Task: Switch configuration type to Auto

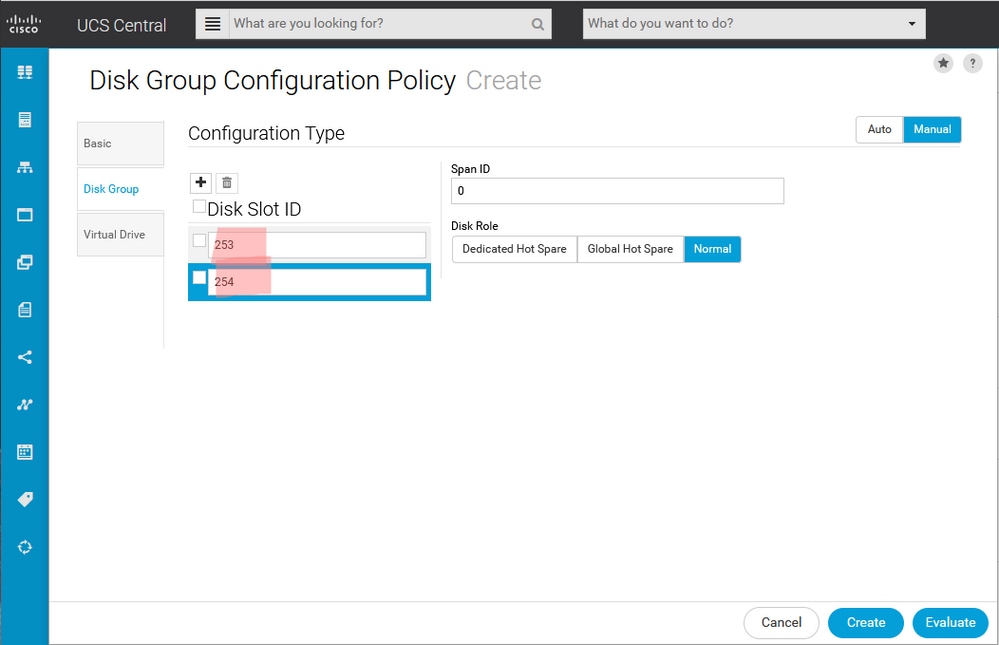Action: pyautogui.click(x=879, y=129)
